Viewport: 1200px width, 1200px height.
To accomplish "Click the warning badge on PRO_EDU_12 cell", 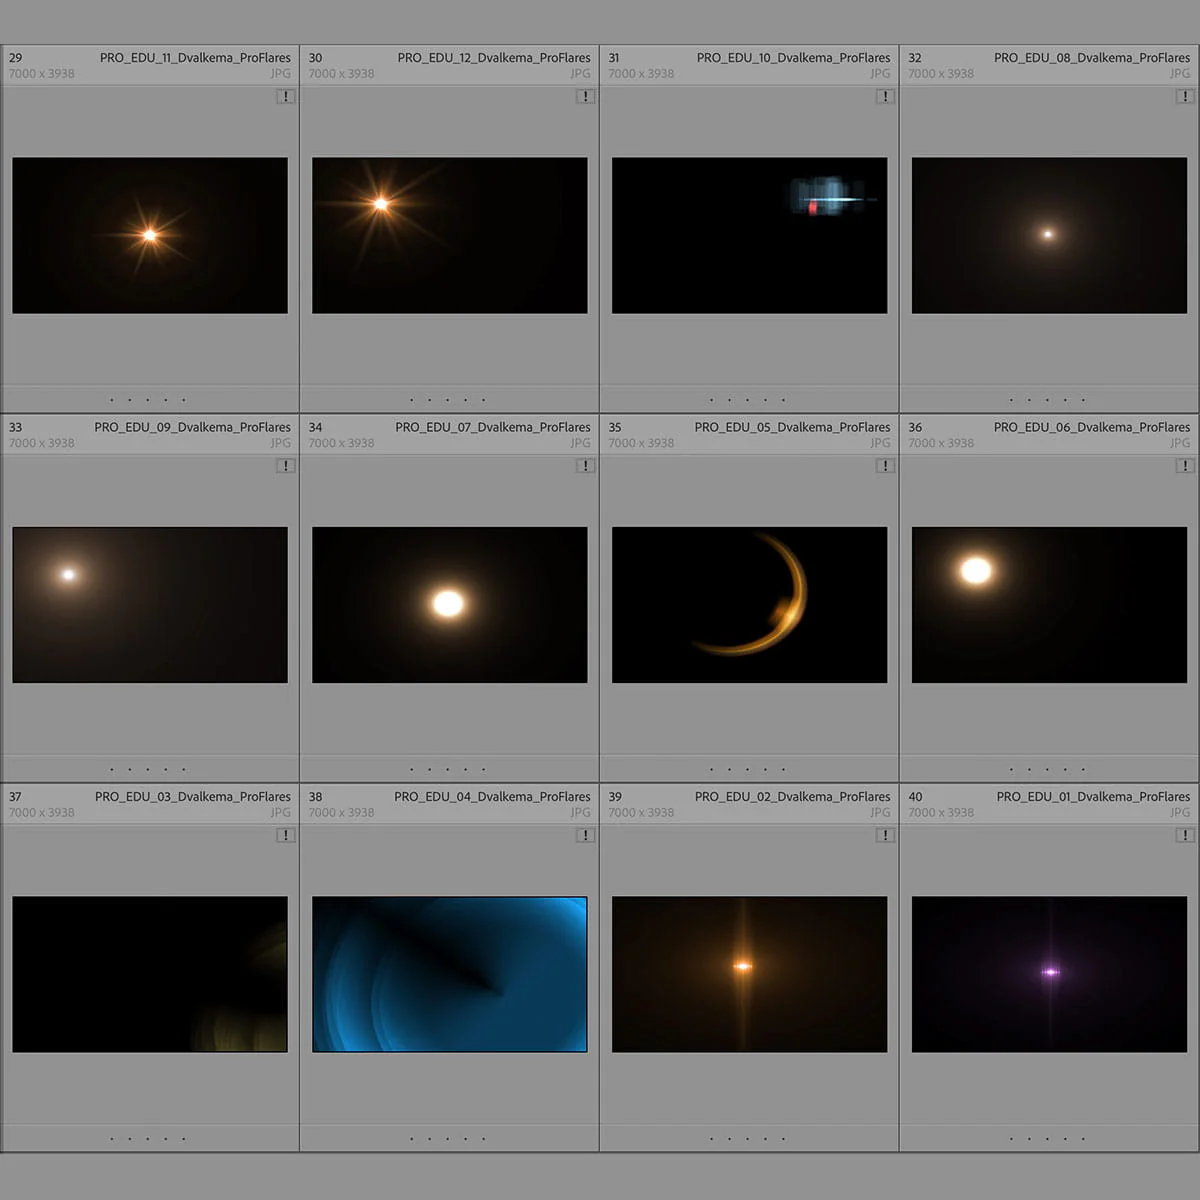I will 585,97.
